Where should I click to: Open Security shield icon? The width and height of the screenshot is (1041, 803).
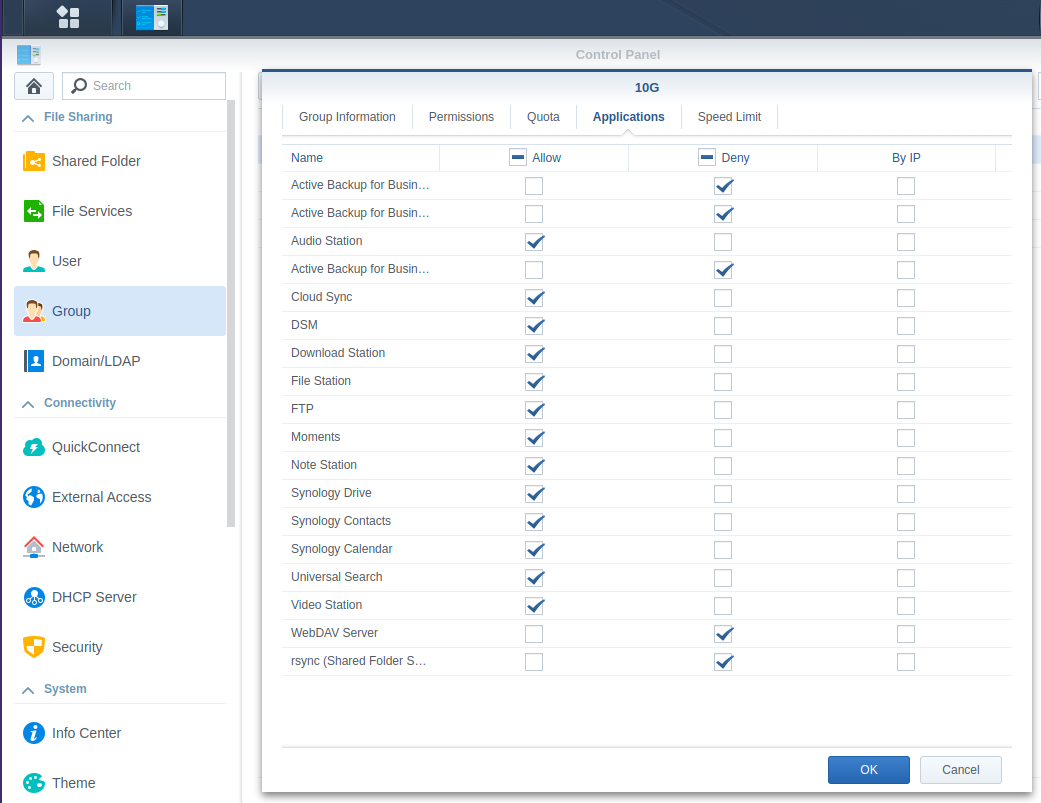click(x=34, y=647)
